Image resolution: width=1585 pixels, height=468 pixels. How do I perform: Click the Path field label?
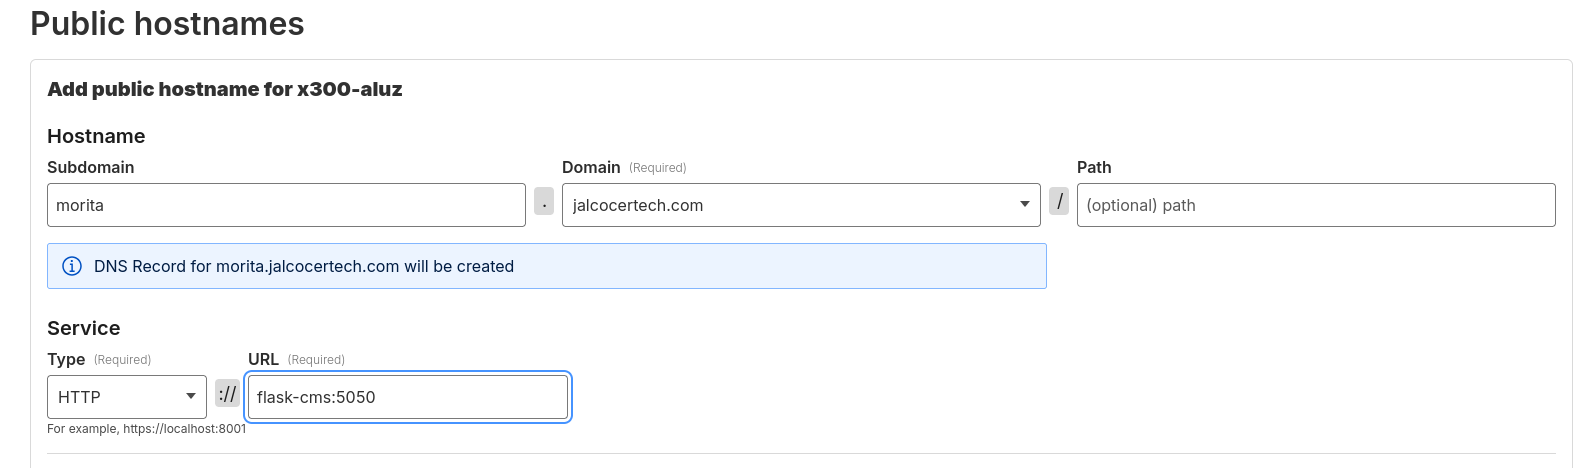[x=1094, y=167]
